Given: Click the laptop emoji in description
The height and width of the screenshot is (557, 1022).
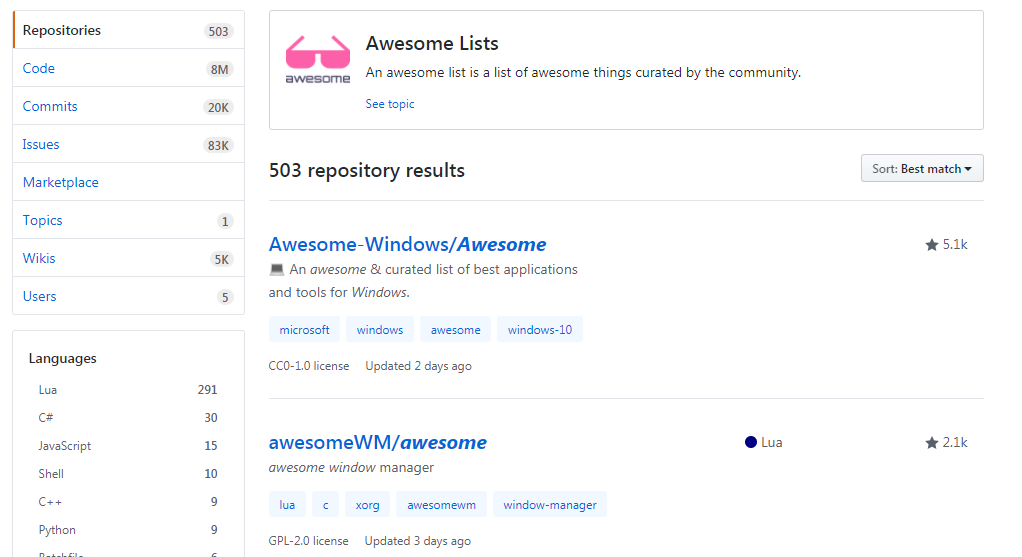Looking at the screenshot, I should (x=276, y=269).
